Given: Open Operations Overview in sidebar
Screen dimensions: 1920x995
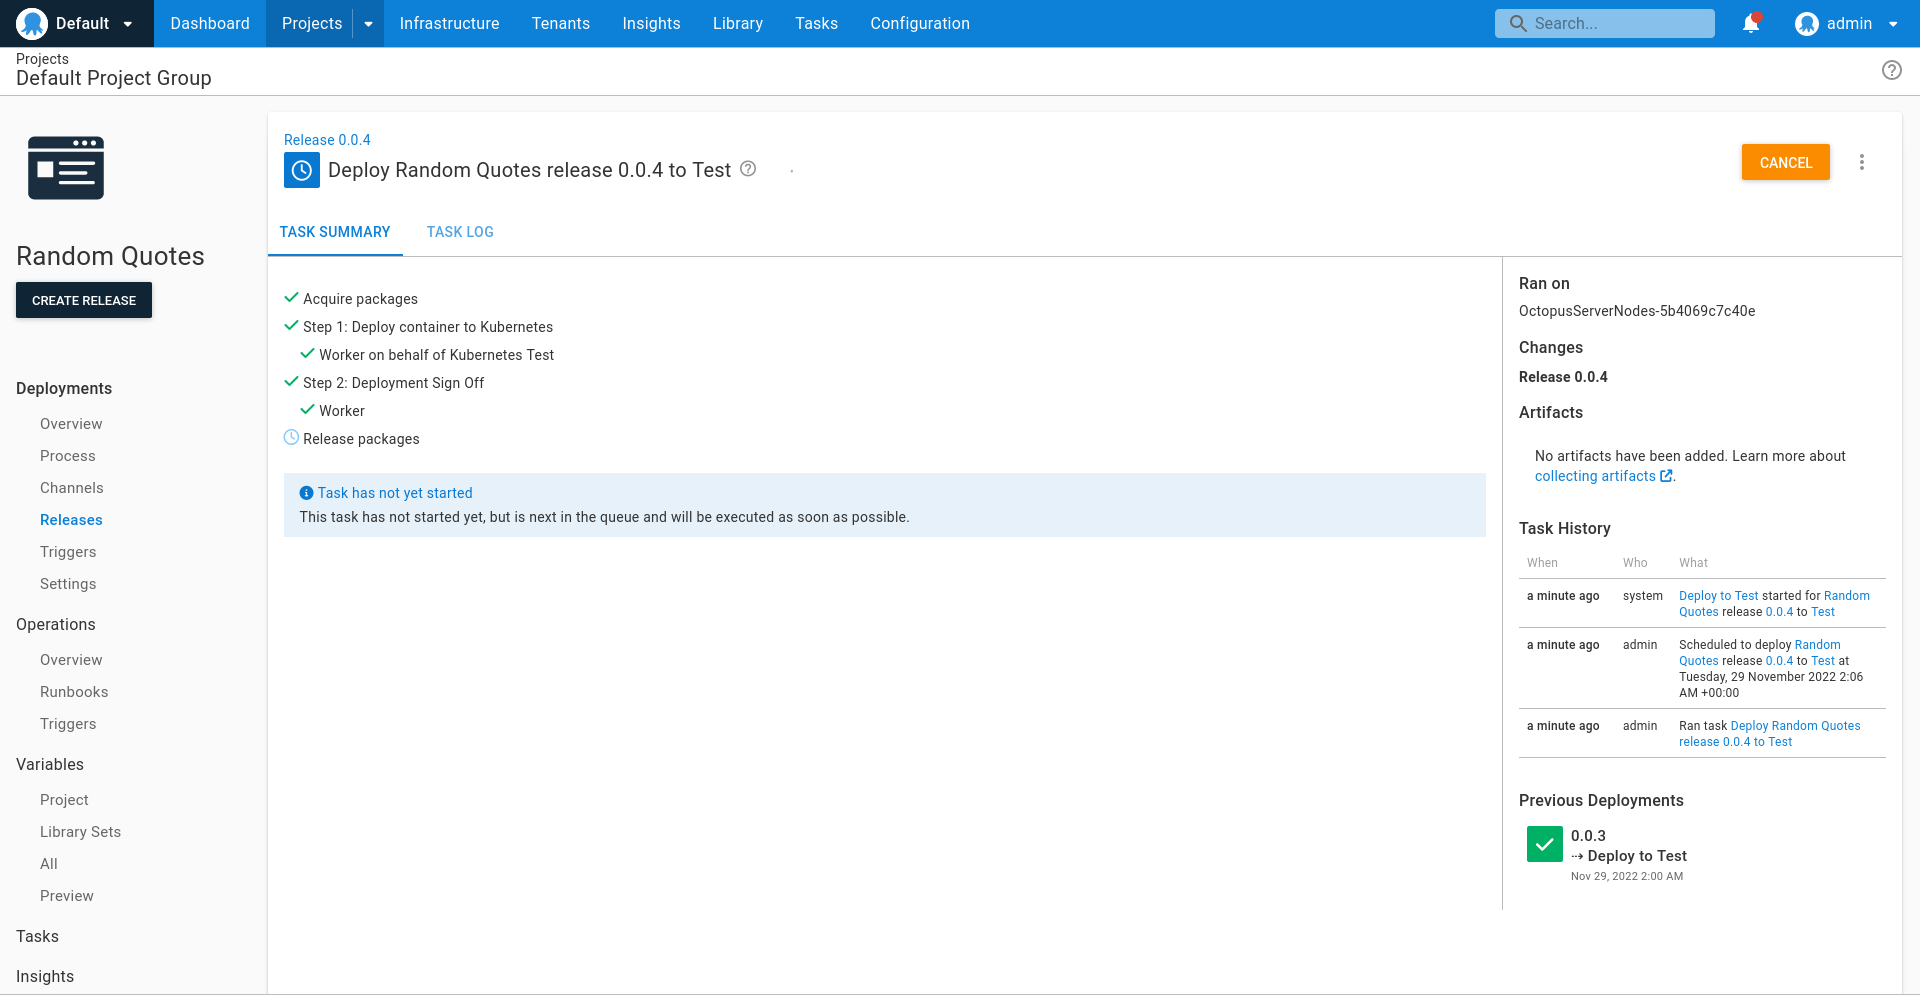Looking at the screenshot, I should tap(71, 660).
